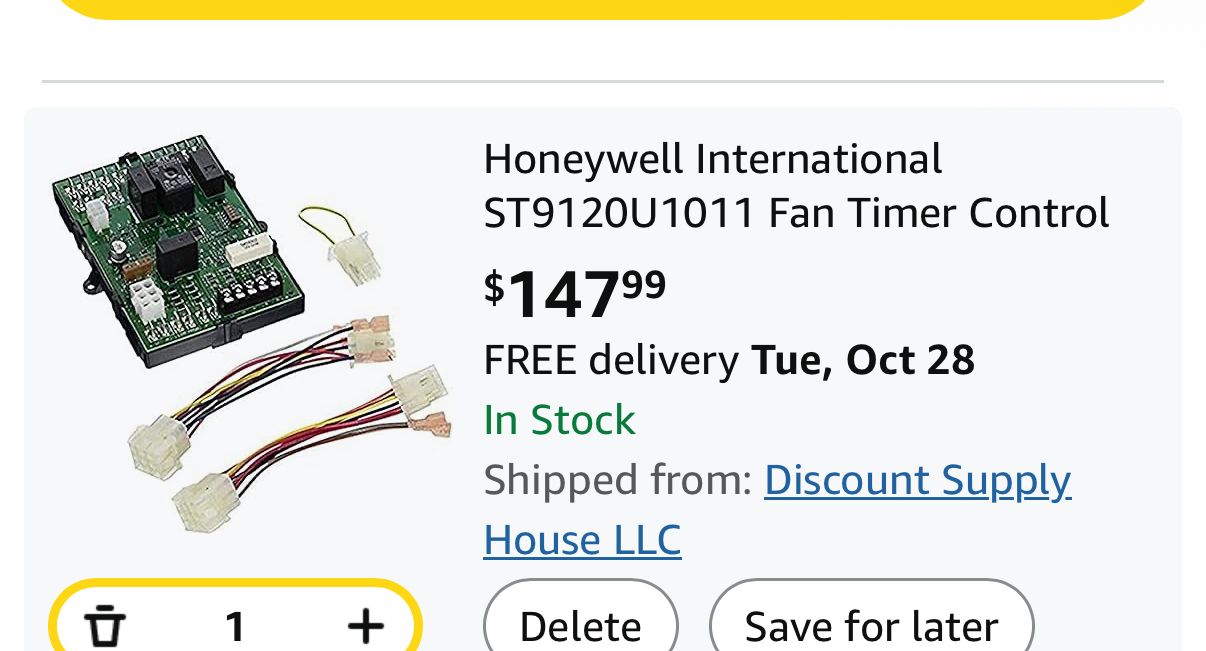Click the House LLC link text
This screenshot has height=651, width=1206.
click(x=582, y=540)
